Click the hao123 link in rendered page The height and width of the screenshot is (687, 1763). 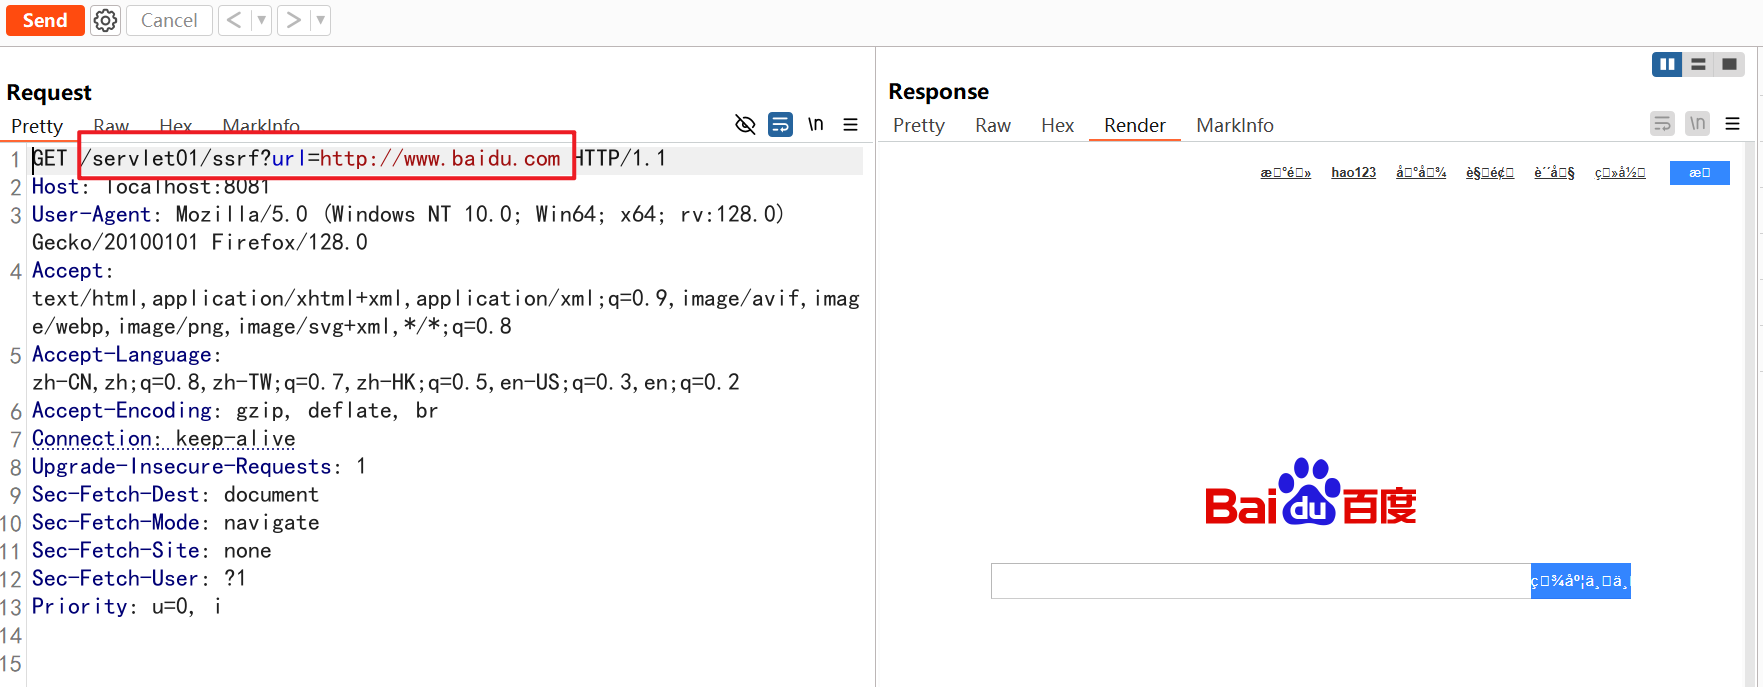tap(1353, 172)
